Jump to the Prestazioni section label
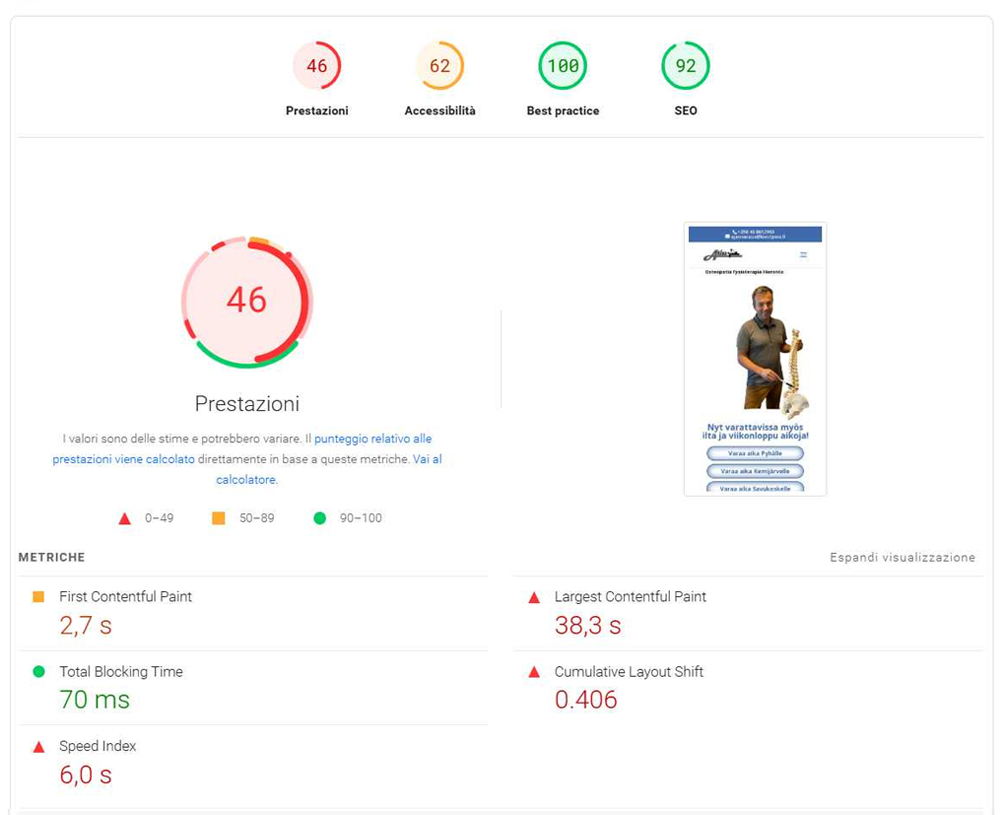Screen dimensions: 1000x815 pyautogui.click(x=317, y=111)
